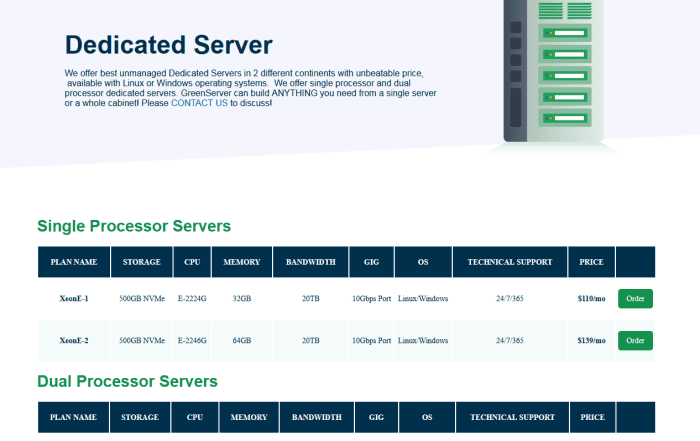Select the Dedicated Server page title

[168, 45]
